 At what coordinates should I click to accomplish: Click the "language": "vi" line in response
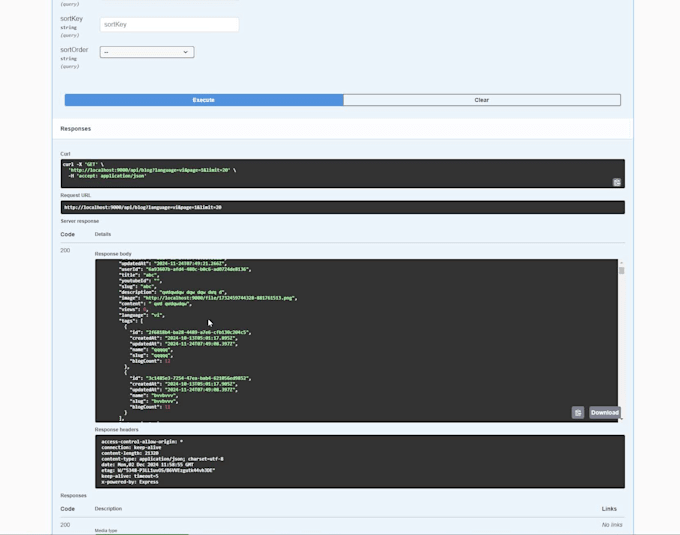tap(142, 315)
